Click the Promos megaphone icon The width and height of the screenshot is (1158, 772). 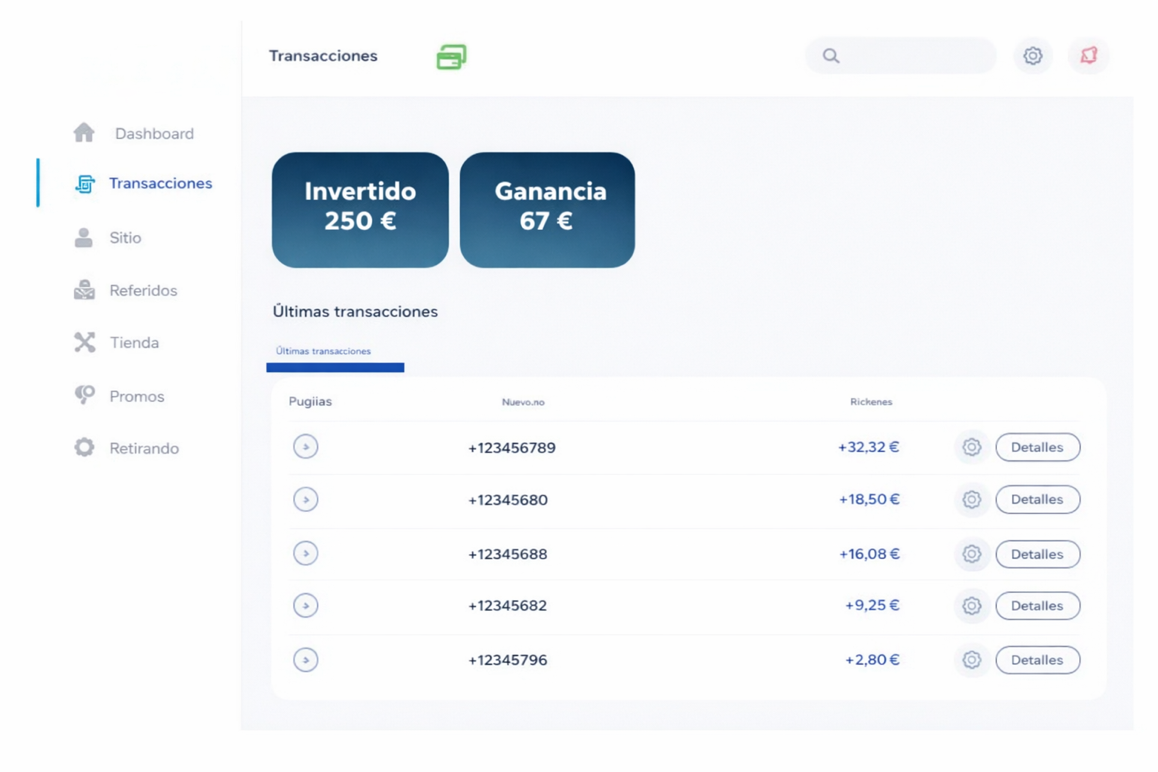point(84,396)
